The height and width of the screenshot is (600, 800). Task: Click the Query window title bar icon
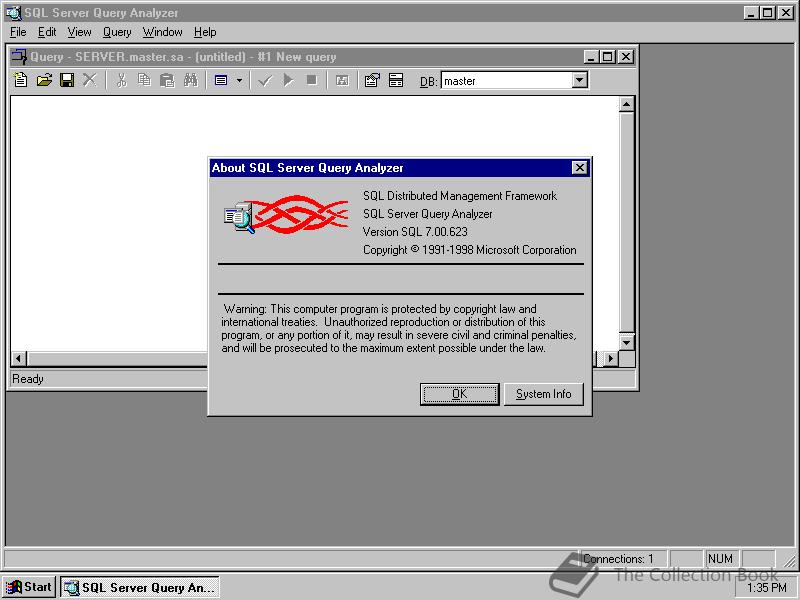(x=19, y=57)
